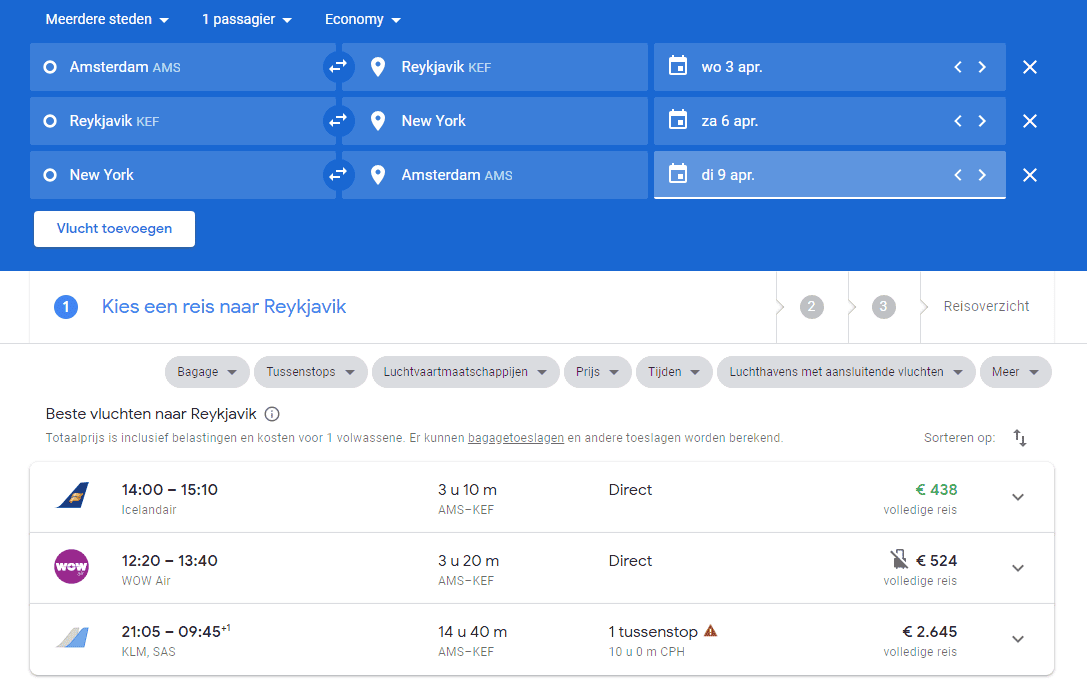
Task: Follow the bagagetoeslagen link
Action: 516,438
